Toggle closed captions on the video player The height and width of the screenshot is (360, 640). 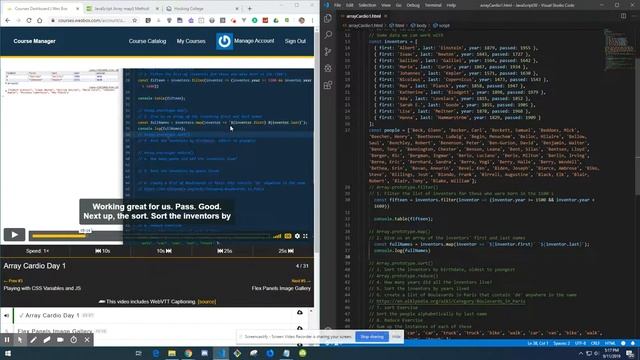[x=288, y=236]
